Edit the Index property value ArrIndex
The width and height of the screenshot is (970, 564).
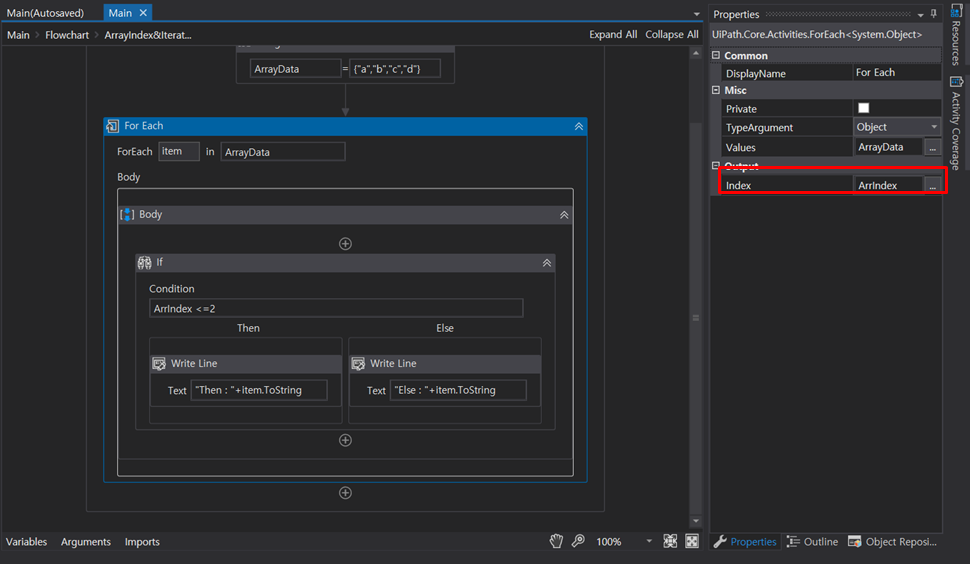click(888, 185)
